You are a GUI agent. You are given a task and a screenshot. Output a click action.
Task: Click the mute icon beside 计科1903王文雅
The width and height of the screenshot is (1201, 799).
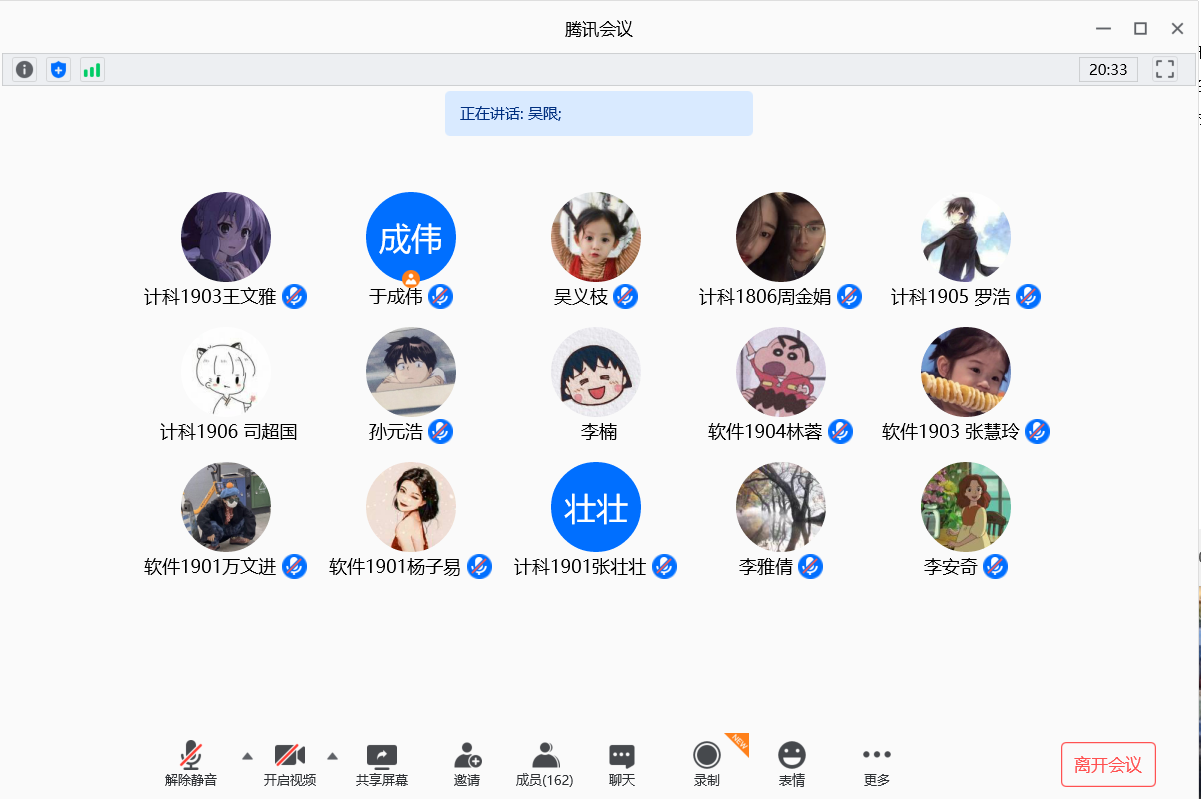[293, 296]
